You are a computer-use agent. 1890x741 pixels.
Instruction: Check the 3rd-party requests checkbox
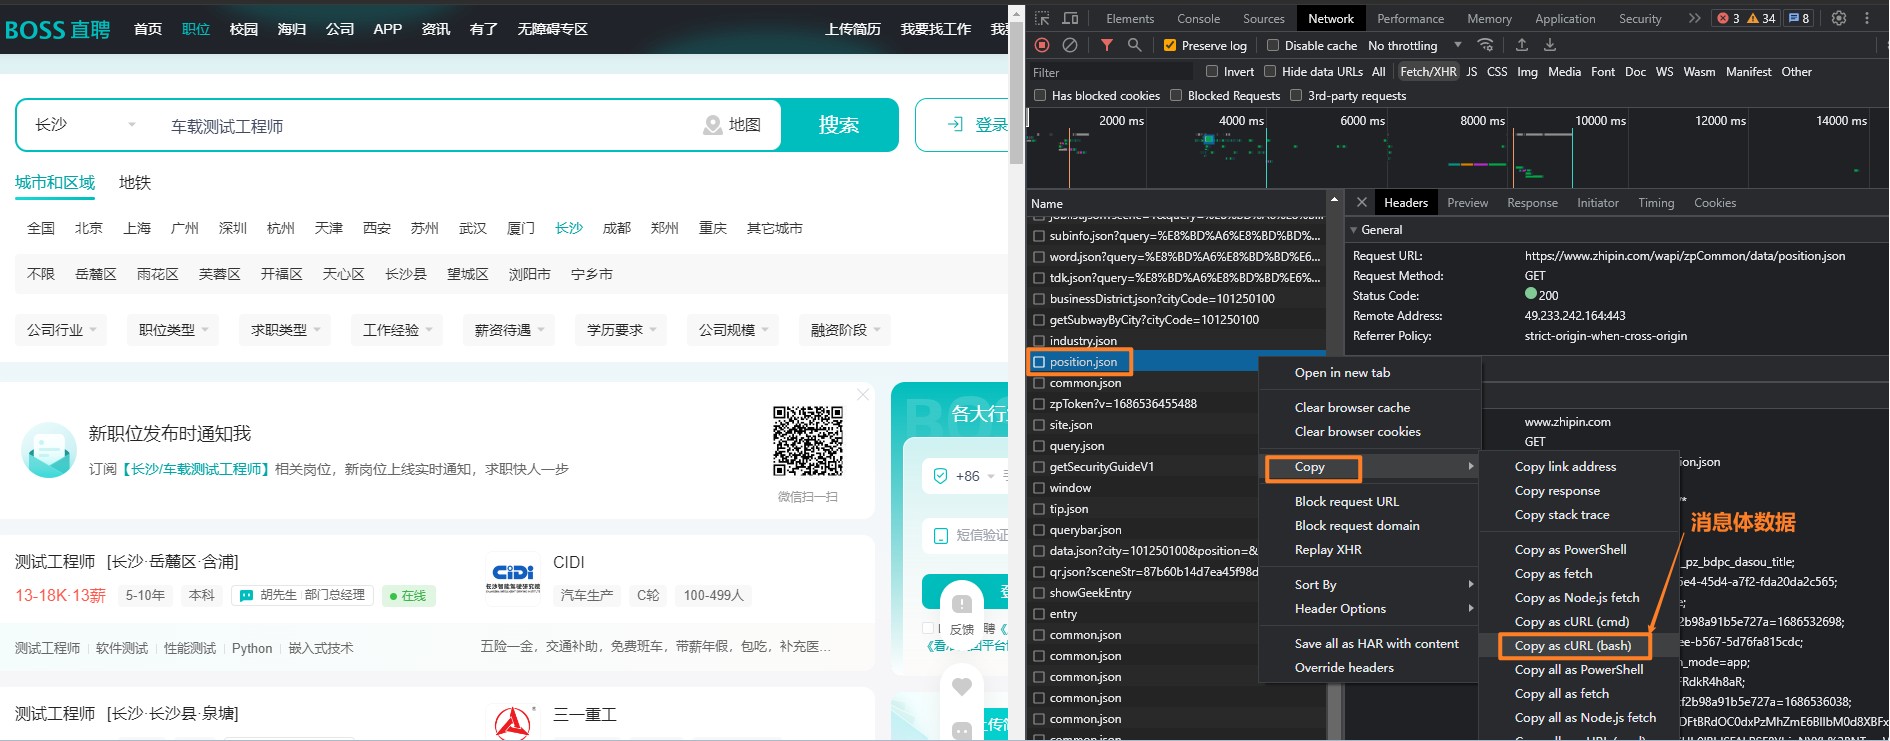coord(1296,95)
